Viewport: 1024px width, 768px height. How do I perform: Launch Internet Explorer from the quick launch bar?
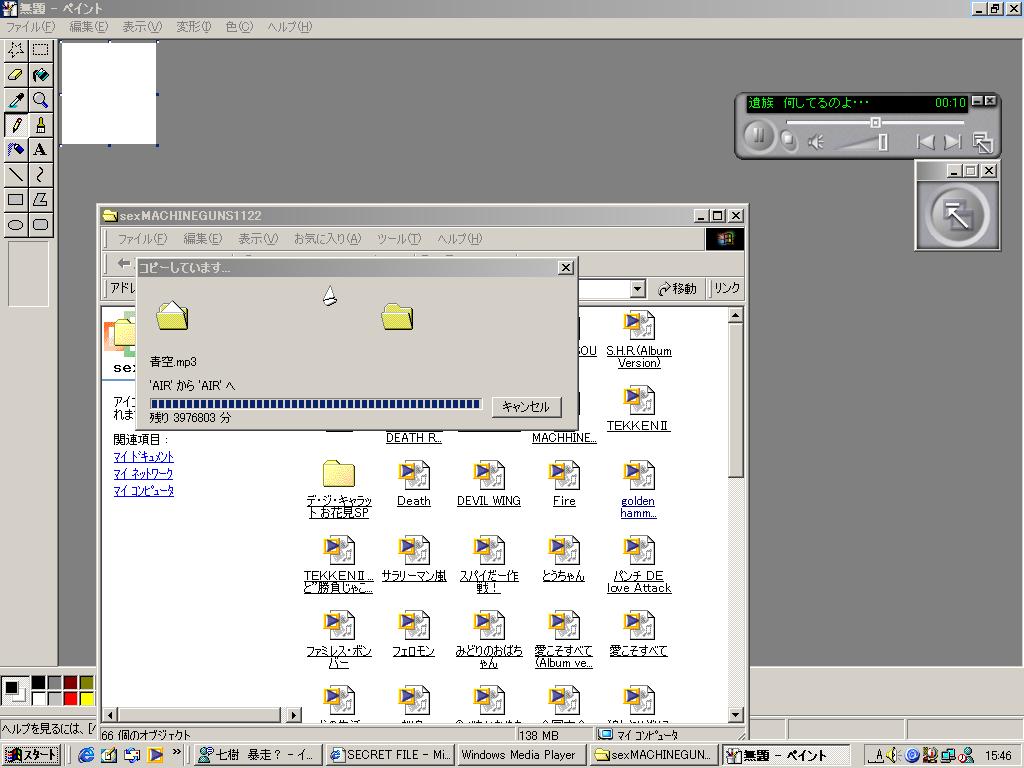point(86,755)
